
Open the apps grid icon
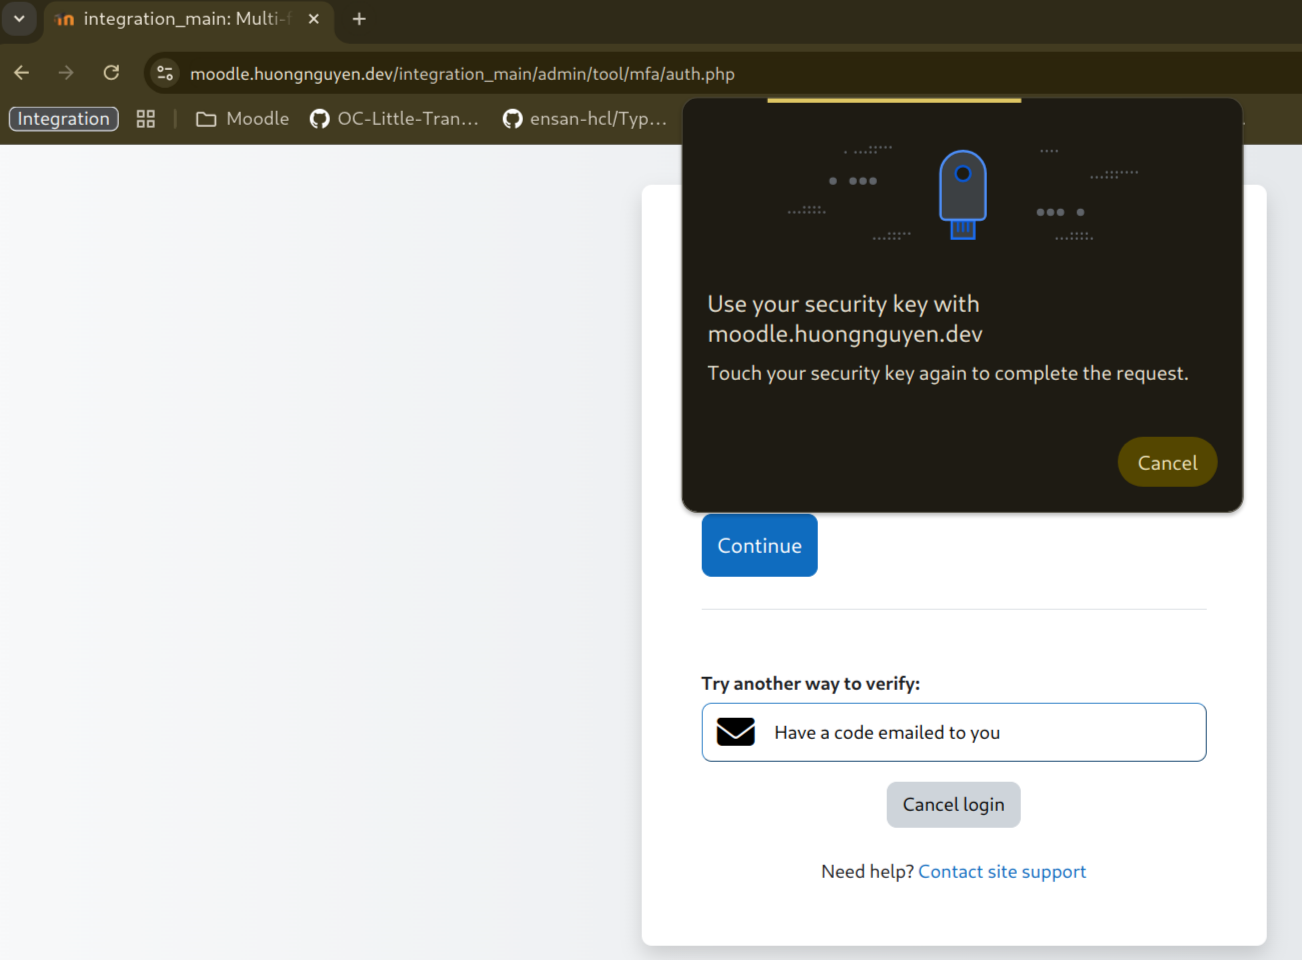coord(146,119)
